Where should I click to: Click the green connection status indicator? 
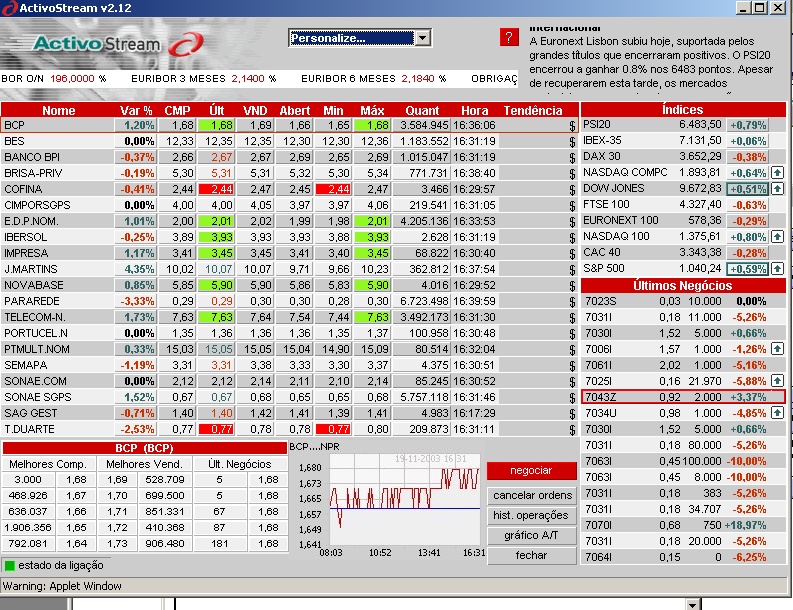click(10, 565)
